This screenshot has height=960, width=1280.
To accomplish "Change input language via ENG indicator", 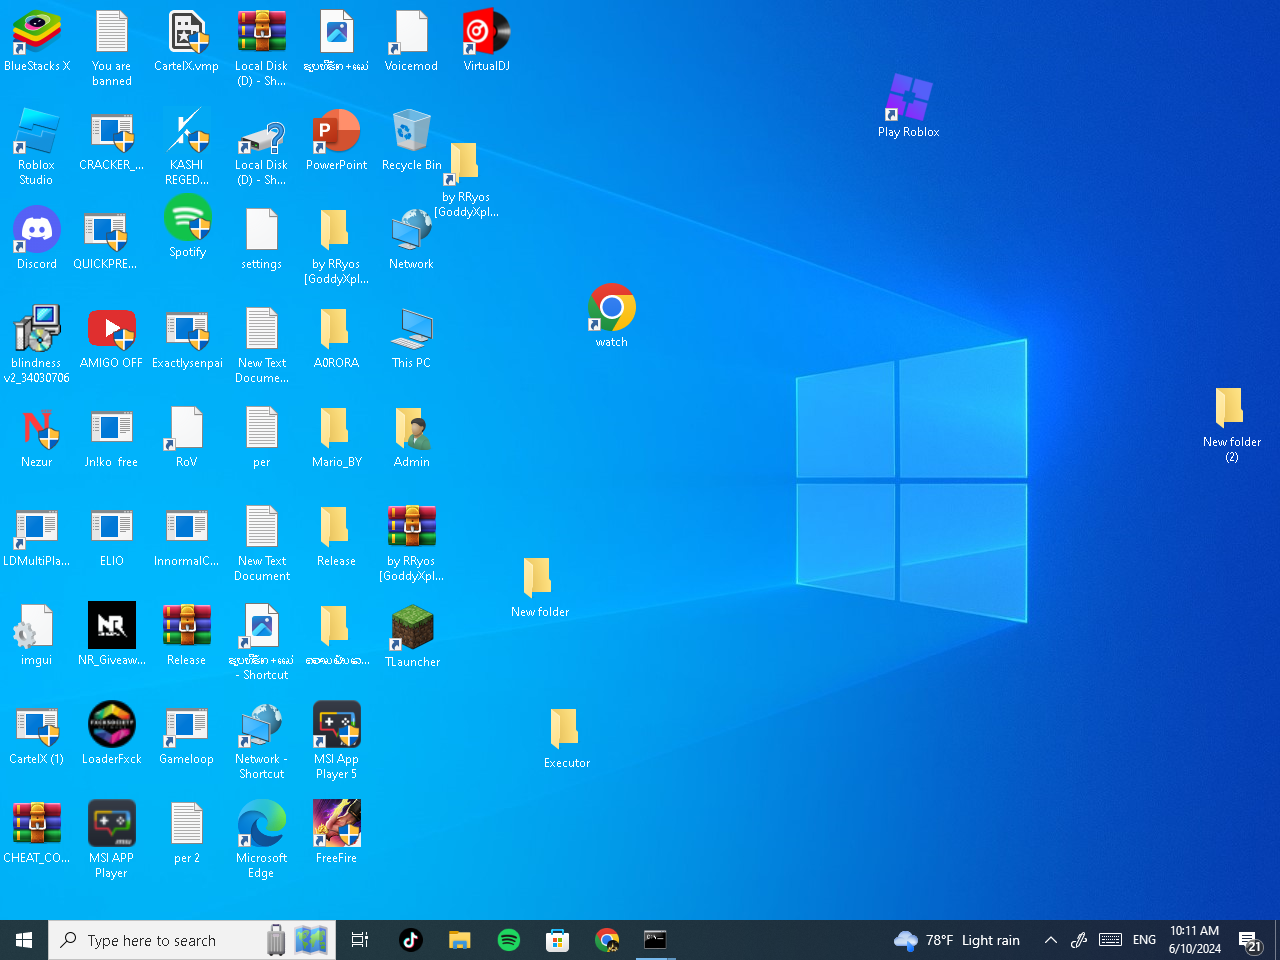I will [x=1144, y=940].
